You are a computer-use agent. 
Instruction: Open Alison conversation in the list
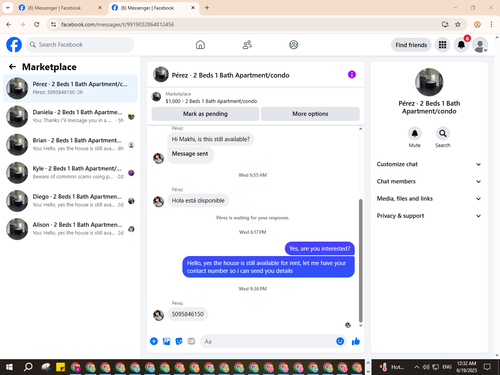70,229
